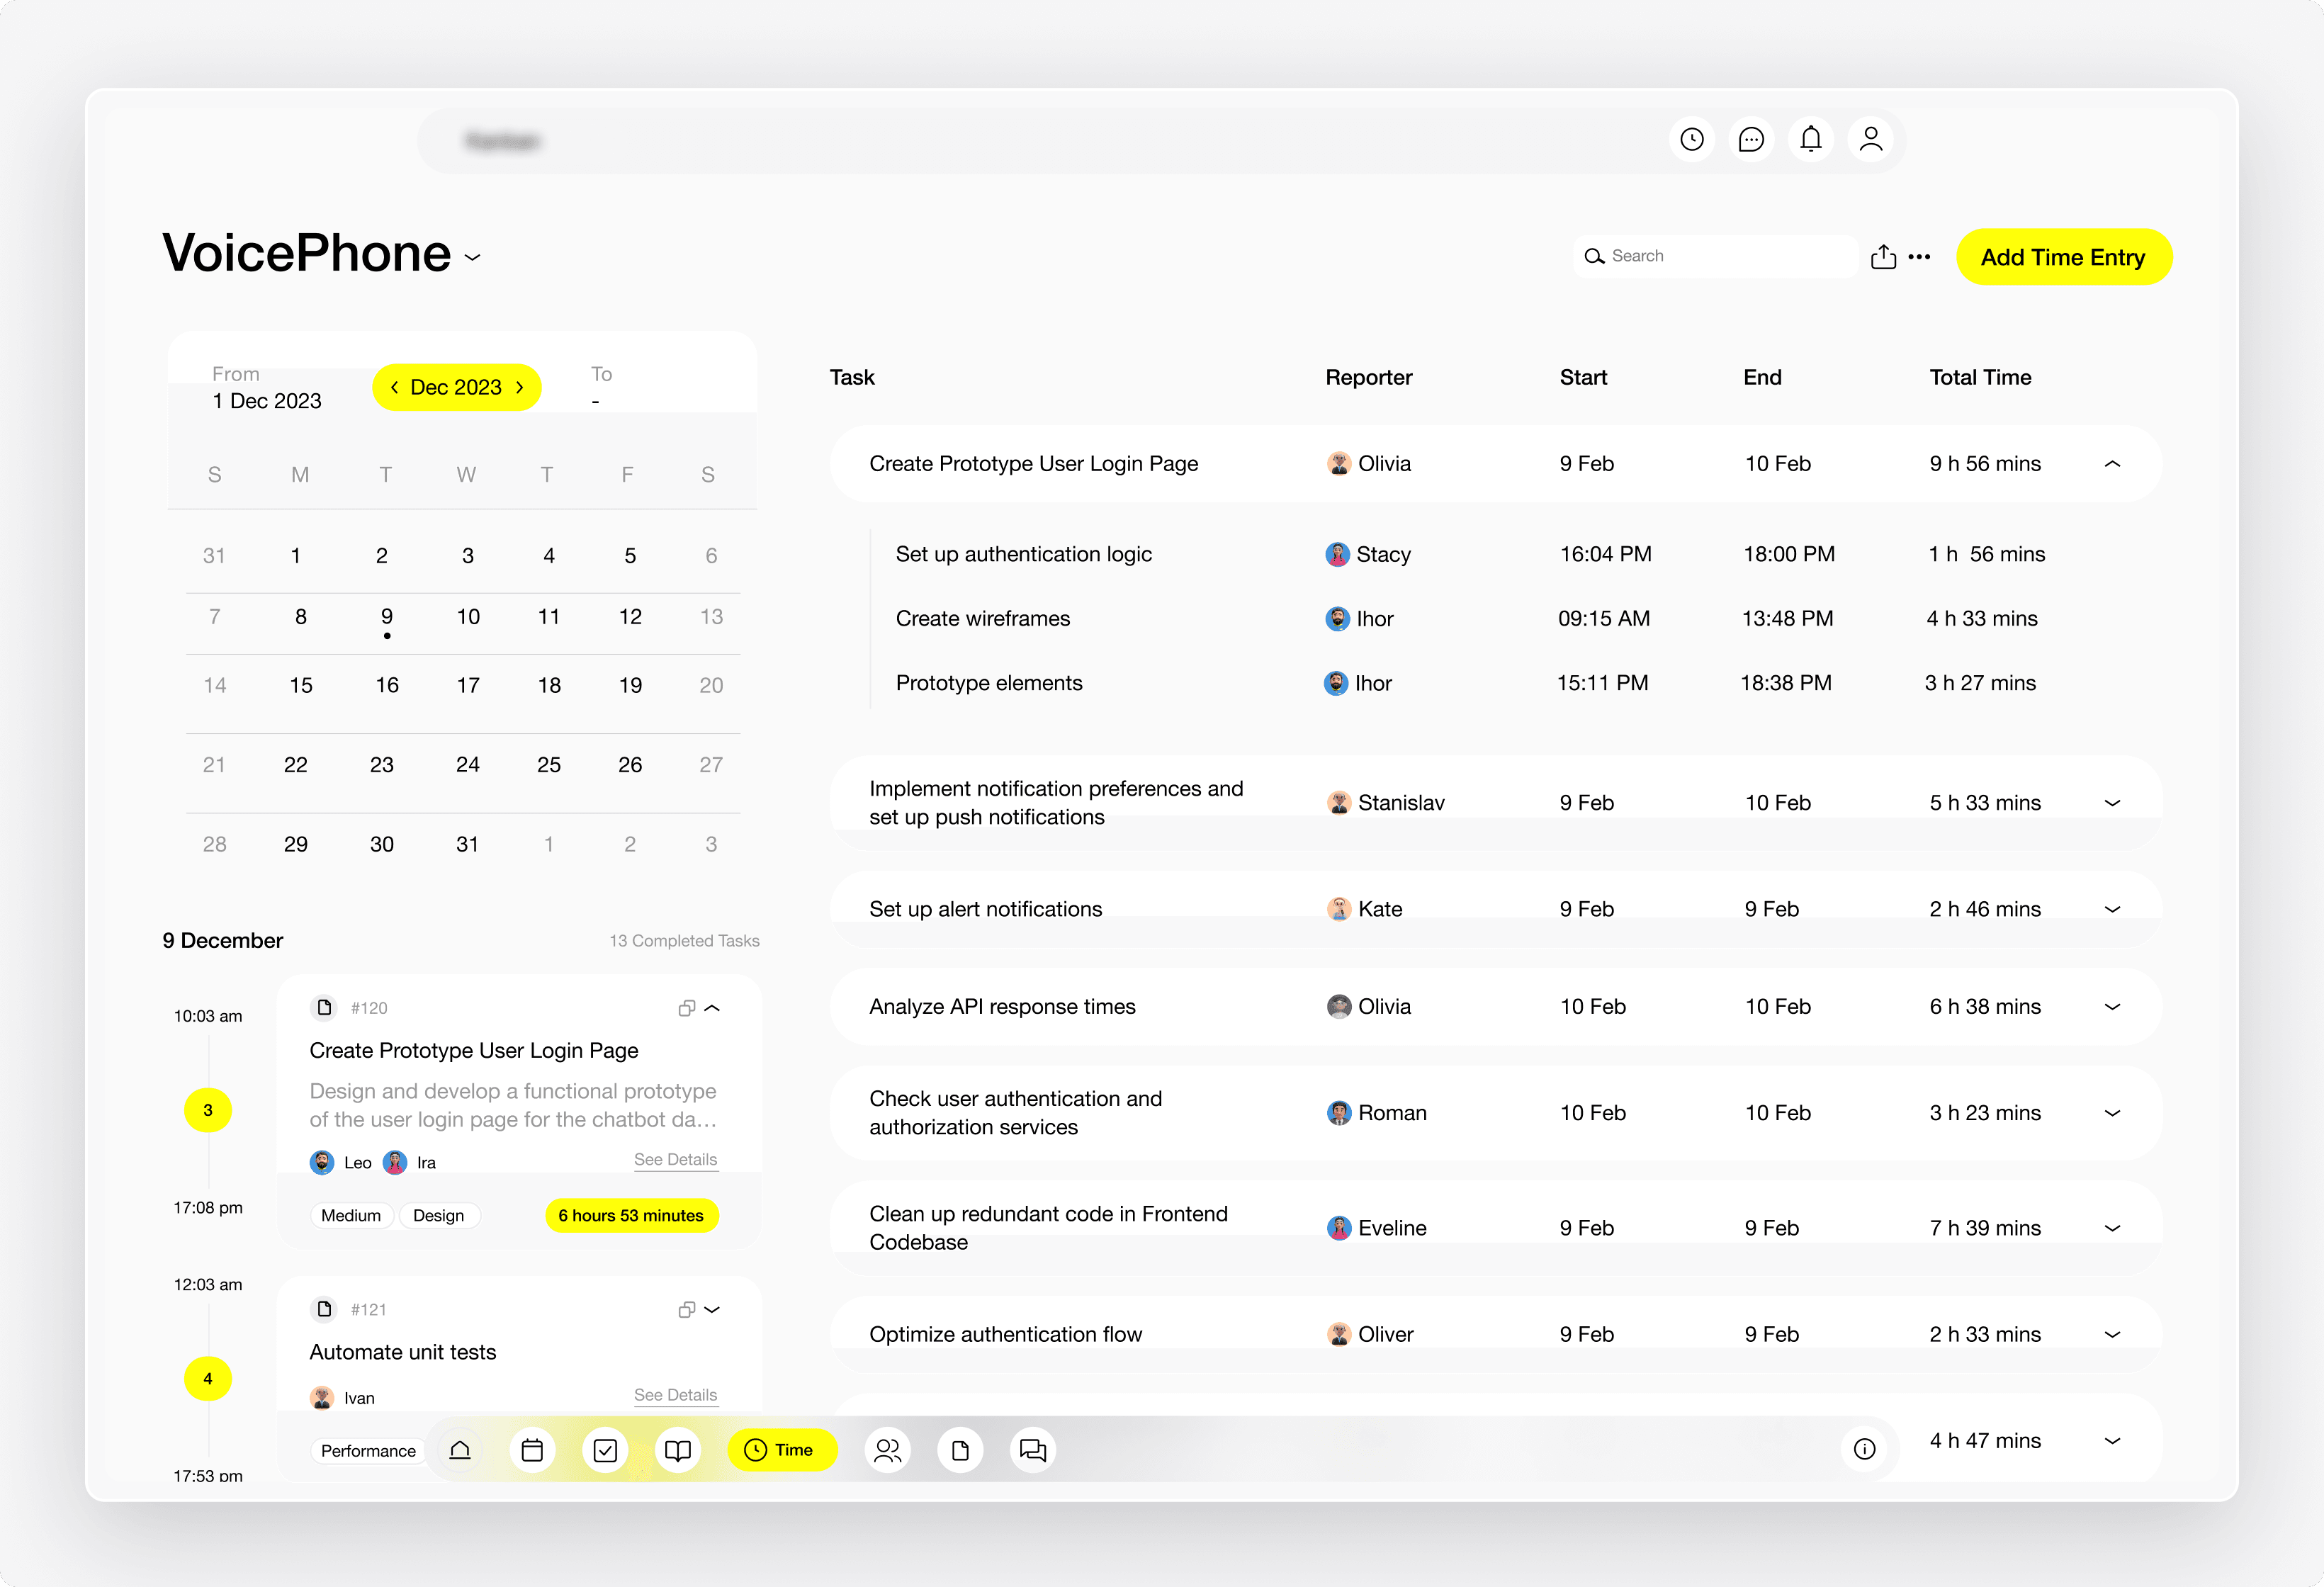Viewport: 2324px width, 1587px height.
Task: Open the notifications bell icon
Action: pyautogui.click(x=1811, y=140)
